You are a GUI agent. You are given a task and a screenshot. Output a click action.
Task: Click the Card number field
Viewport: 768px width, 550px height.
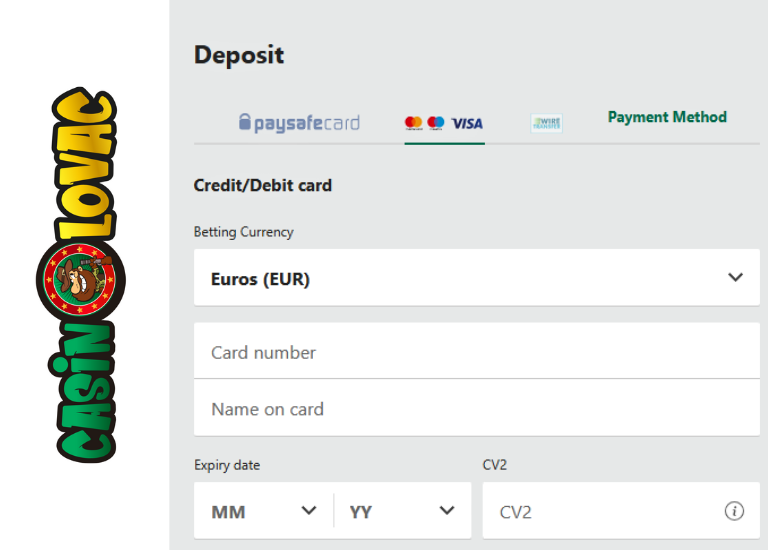tap(476, 352)
